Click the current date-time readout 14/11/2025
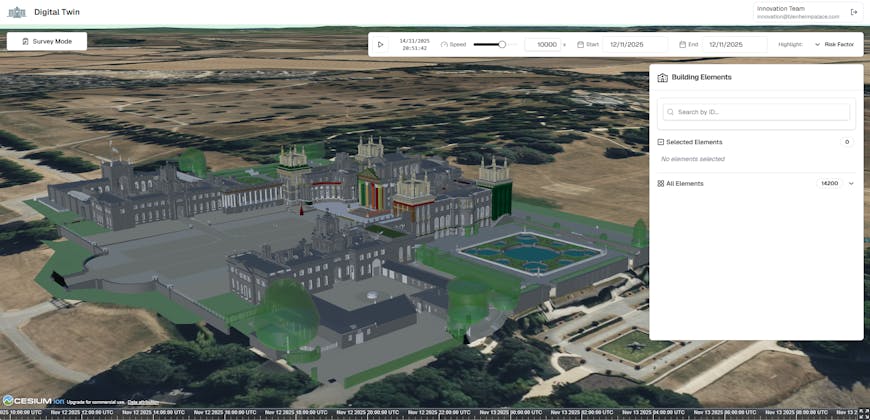The height and width of the screenshot is (420, 870). click(x=415, y=44)
